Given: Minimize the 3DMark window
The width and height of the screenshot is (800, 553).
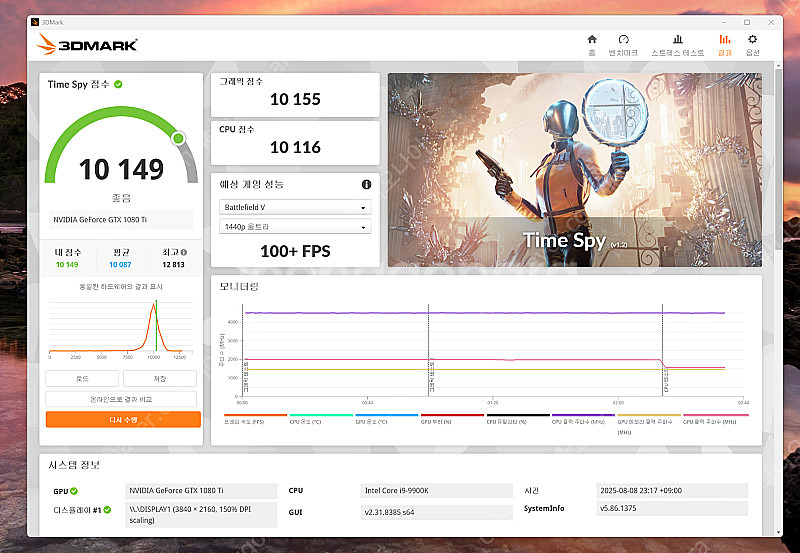Looking at the screenshot, I should (x=723, y=22).
